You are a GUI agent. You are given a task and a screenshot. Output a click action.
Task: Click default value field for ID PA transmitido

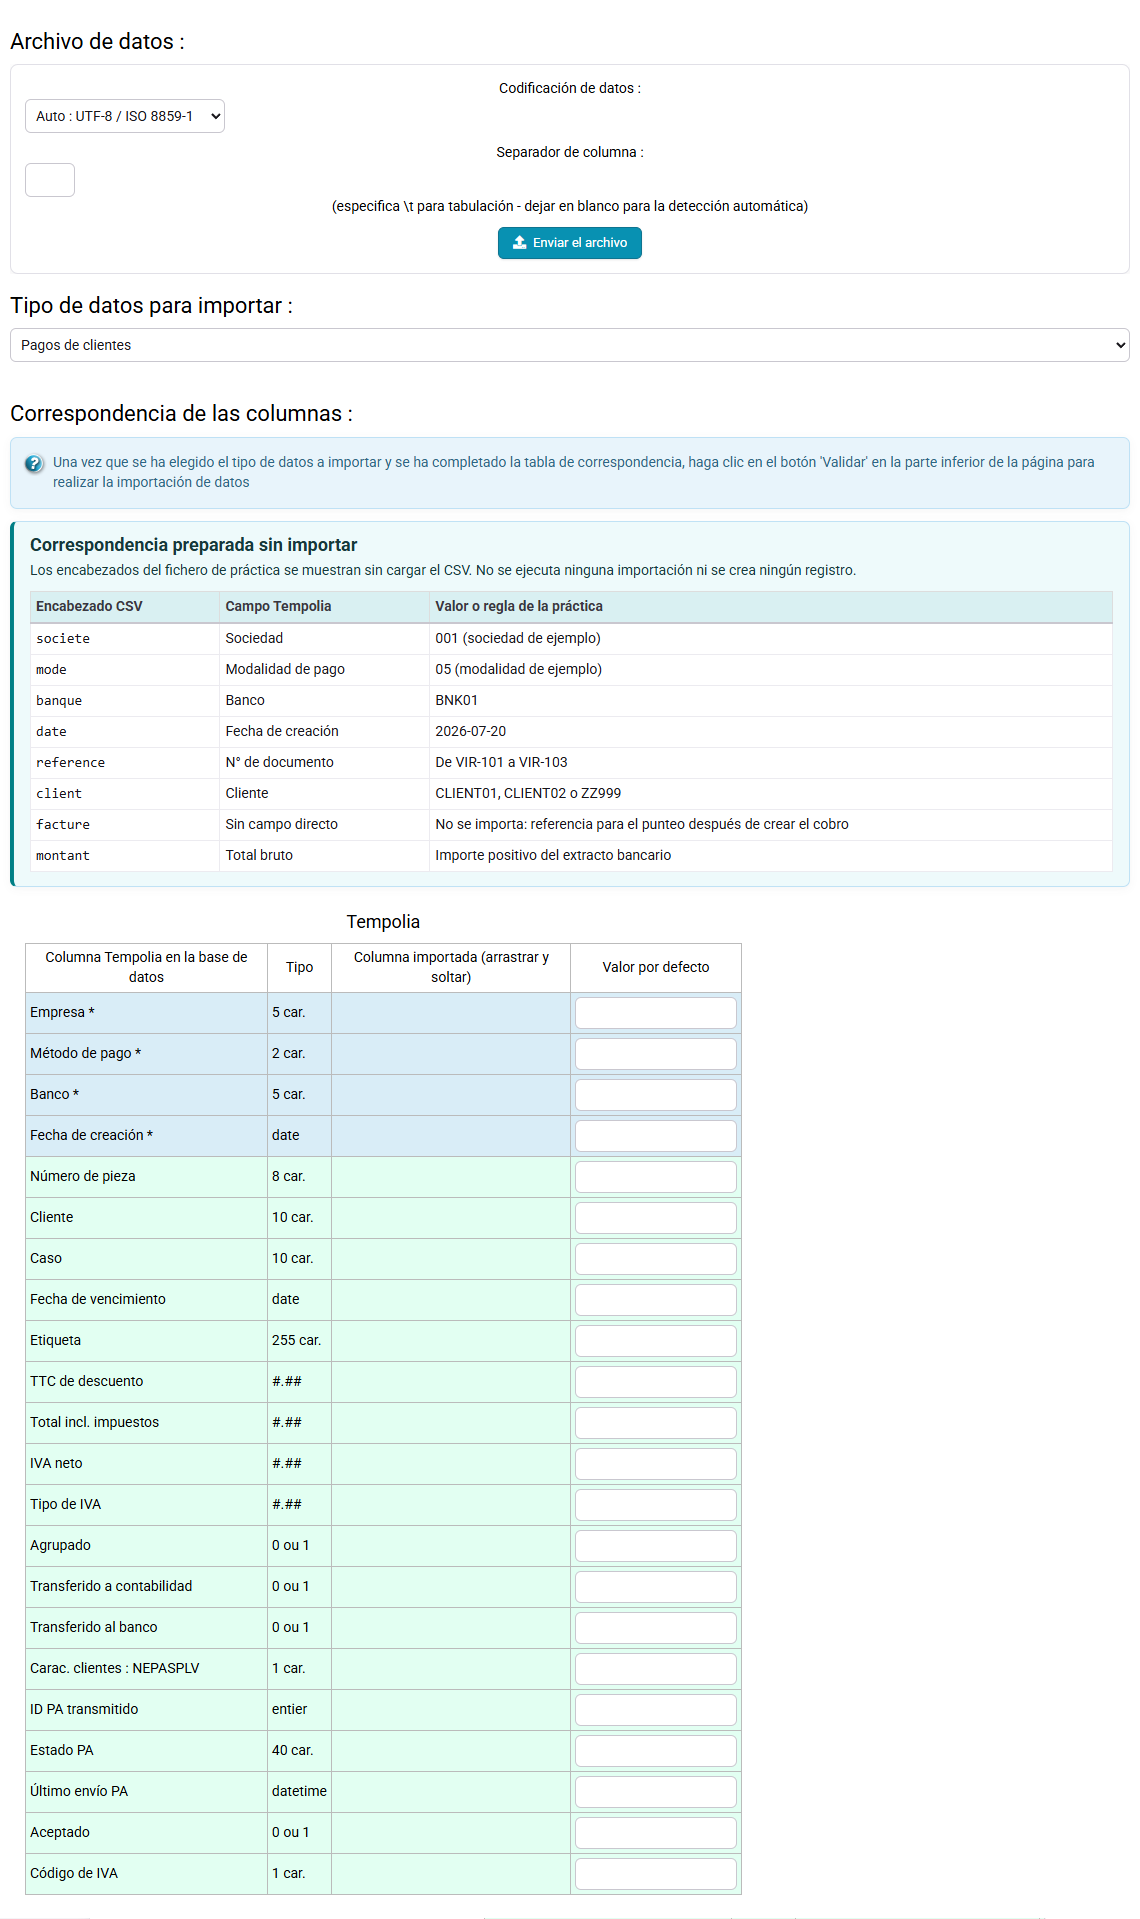[x=656, y=1710]
